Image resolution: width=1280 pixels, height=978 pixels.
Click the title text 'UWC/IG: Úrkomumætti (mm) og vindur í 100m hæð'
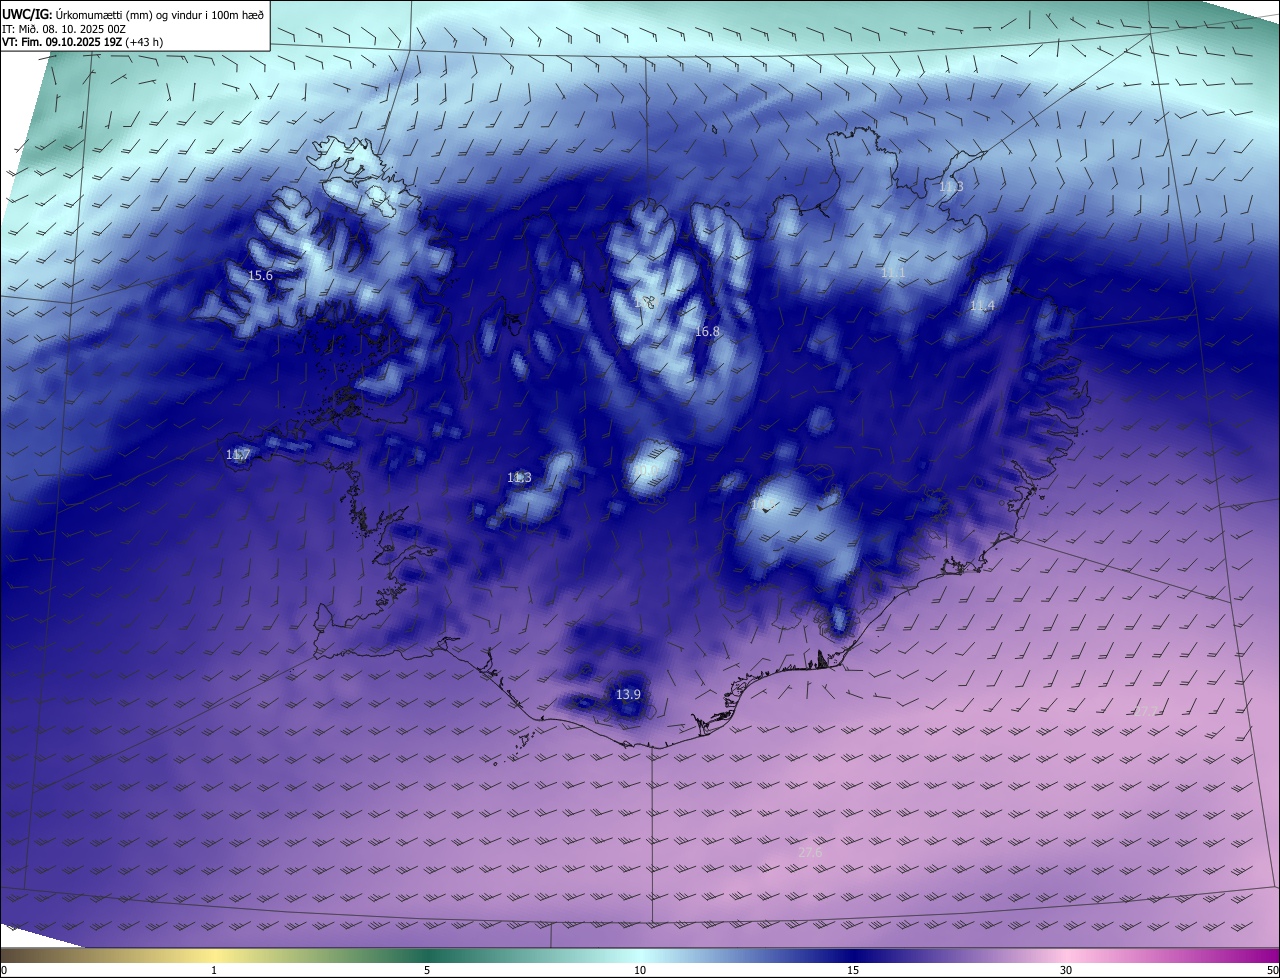(x=133, y=14)
